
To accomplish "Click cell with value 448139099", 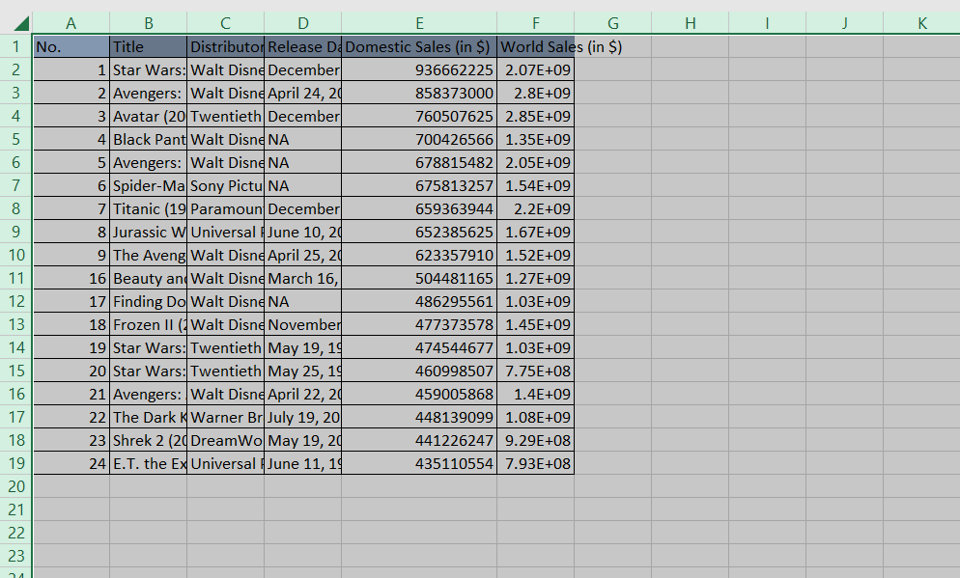I will click(419, 417).
